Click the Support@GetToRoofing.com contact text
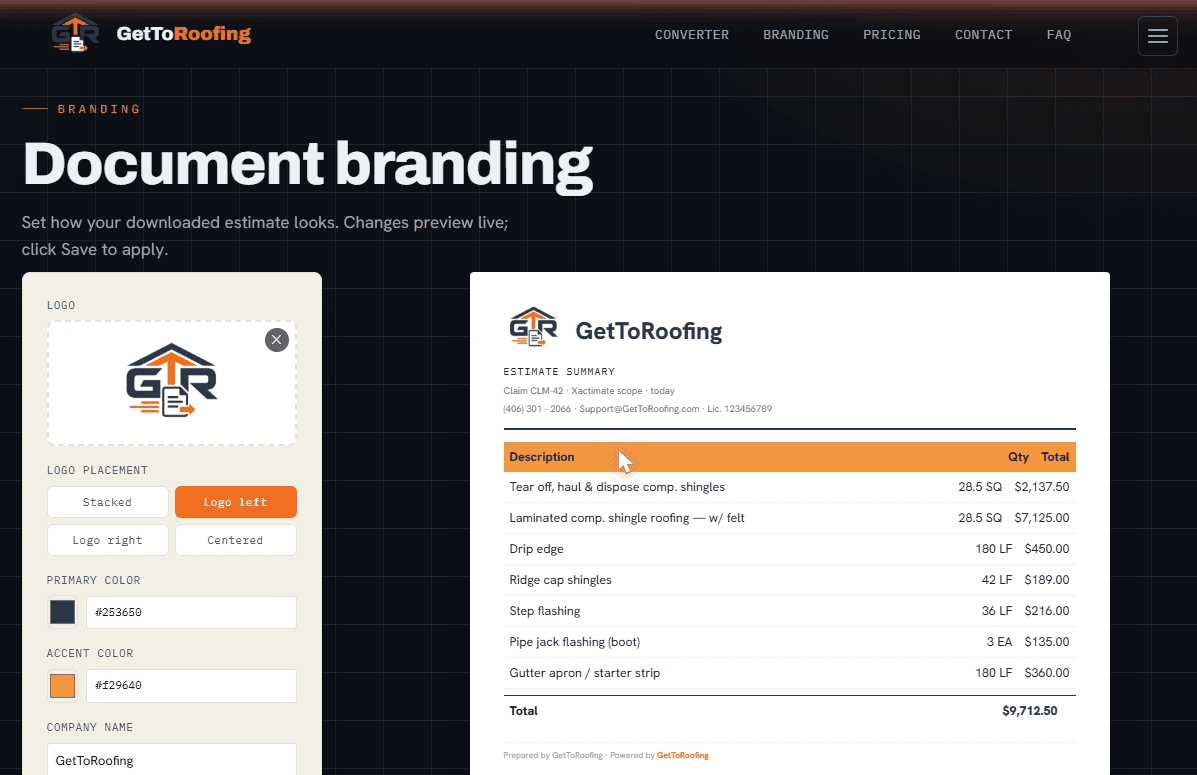The image size is (1197, 775). tap(639, 409)
